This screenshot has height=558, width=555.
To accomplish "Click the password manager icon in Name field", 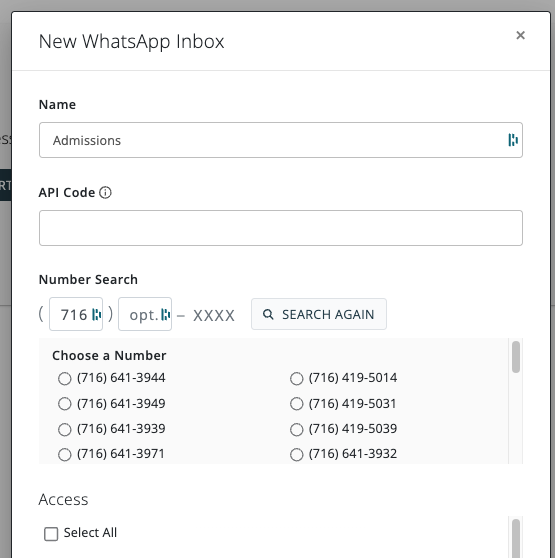I will click(513, 140).
